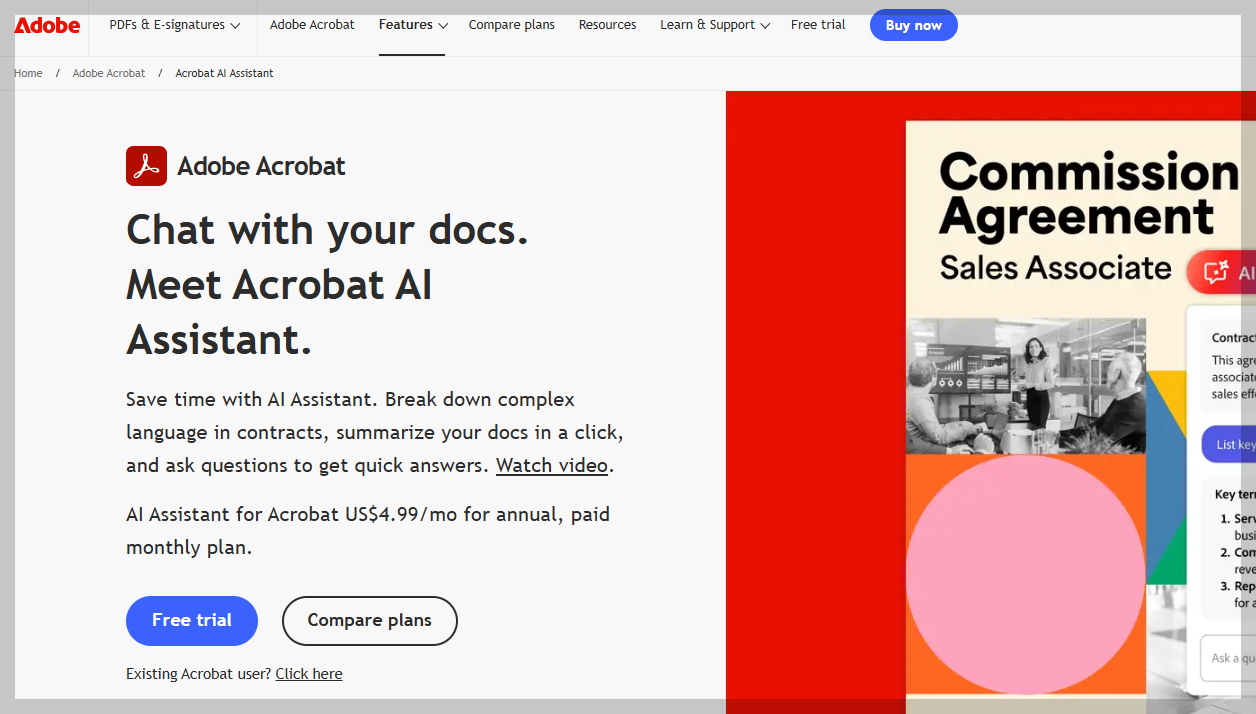Screen dimensions: 1256x714
Task: Follow the Click here link for existing users
Action: click(x=309, y=674)
